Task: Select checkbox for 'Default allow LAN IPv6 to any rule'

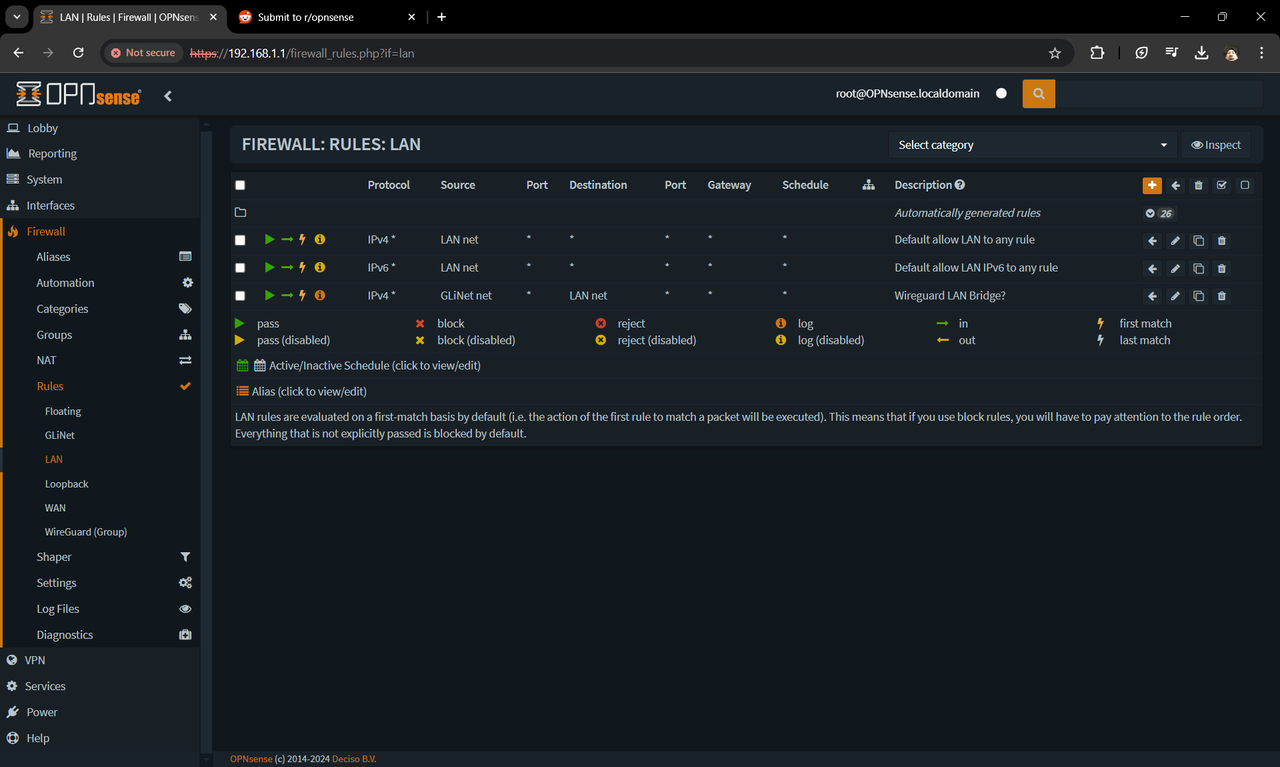Action: click(240, 268)
